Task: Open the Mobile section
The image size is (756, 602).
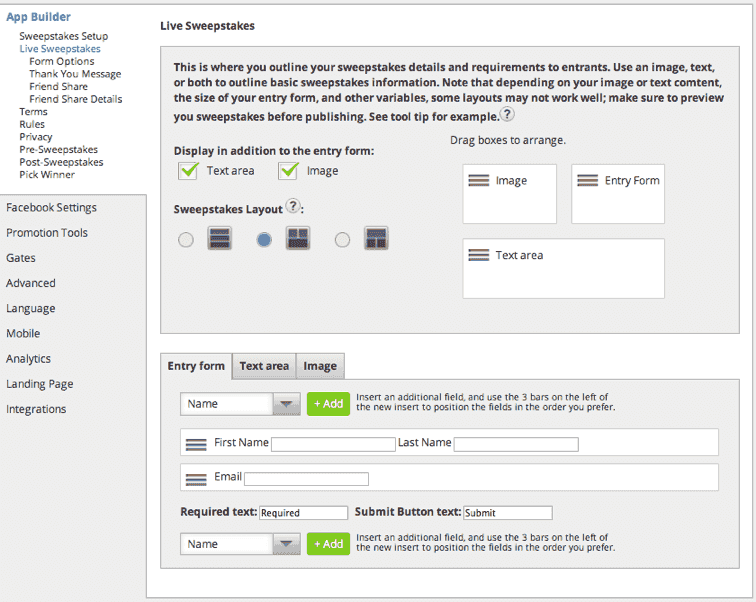Action: [23, 334]
